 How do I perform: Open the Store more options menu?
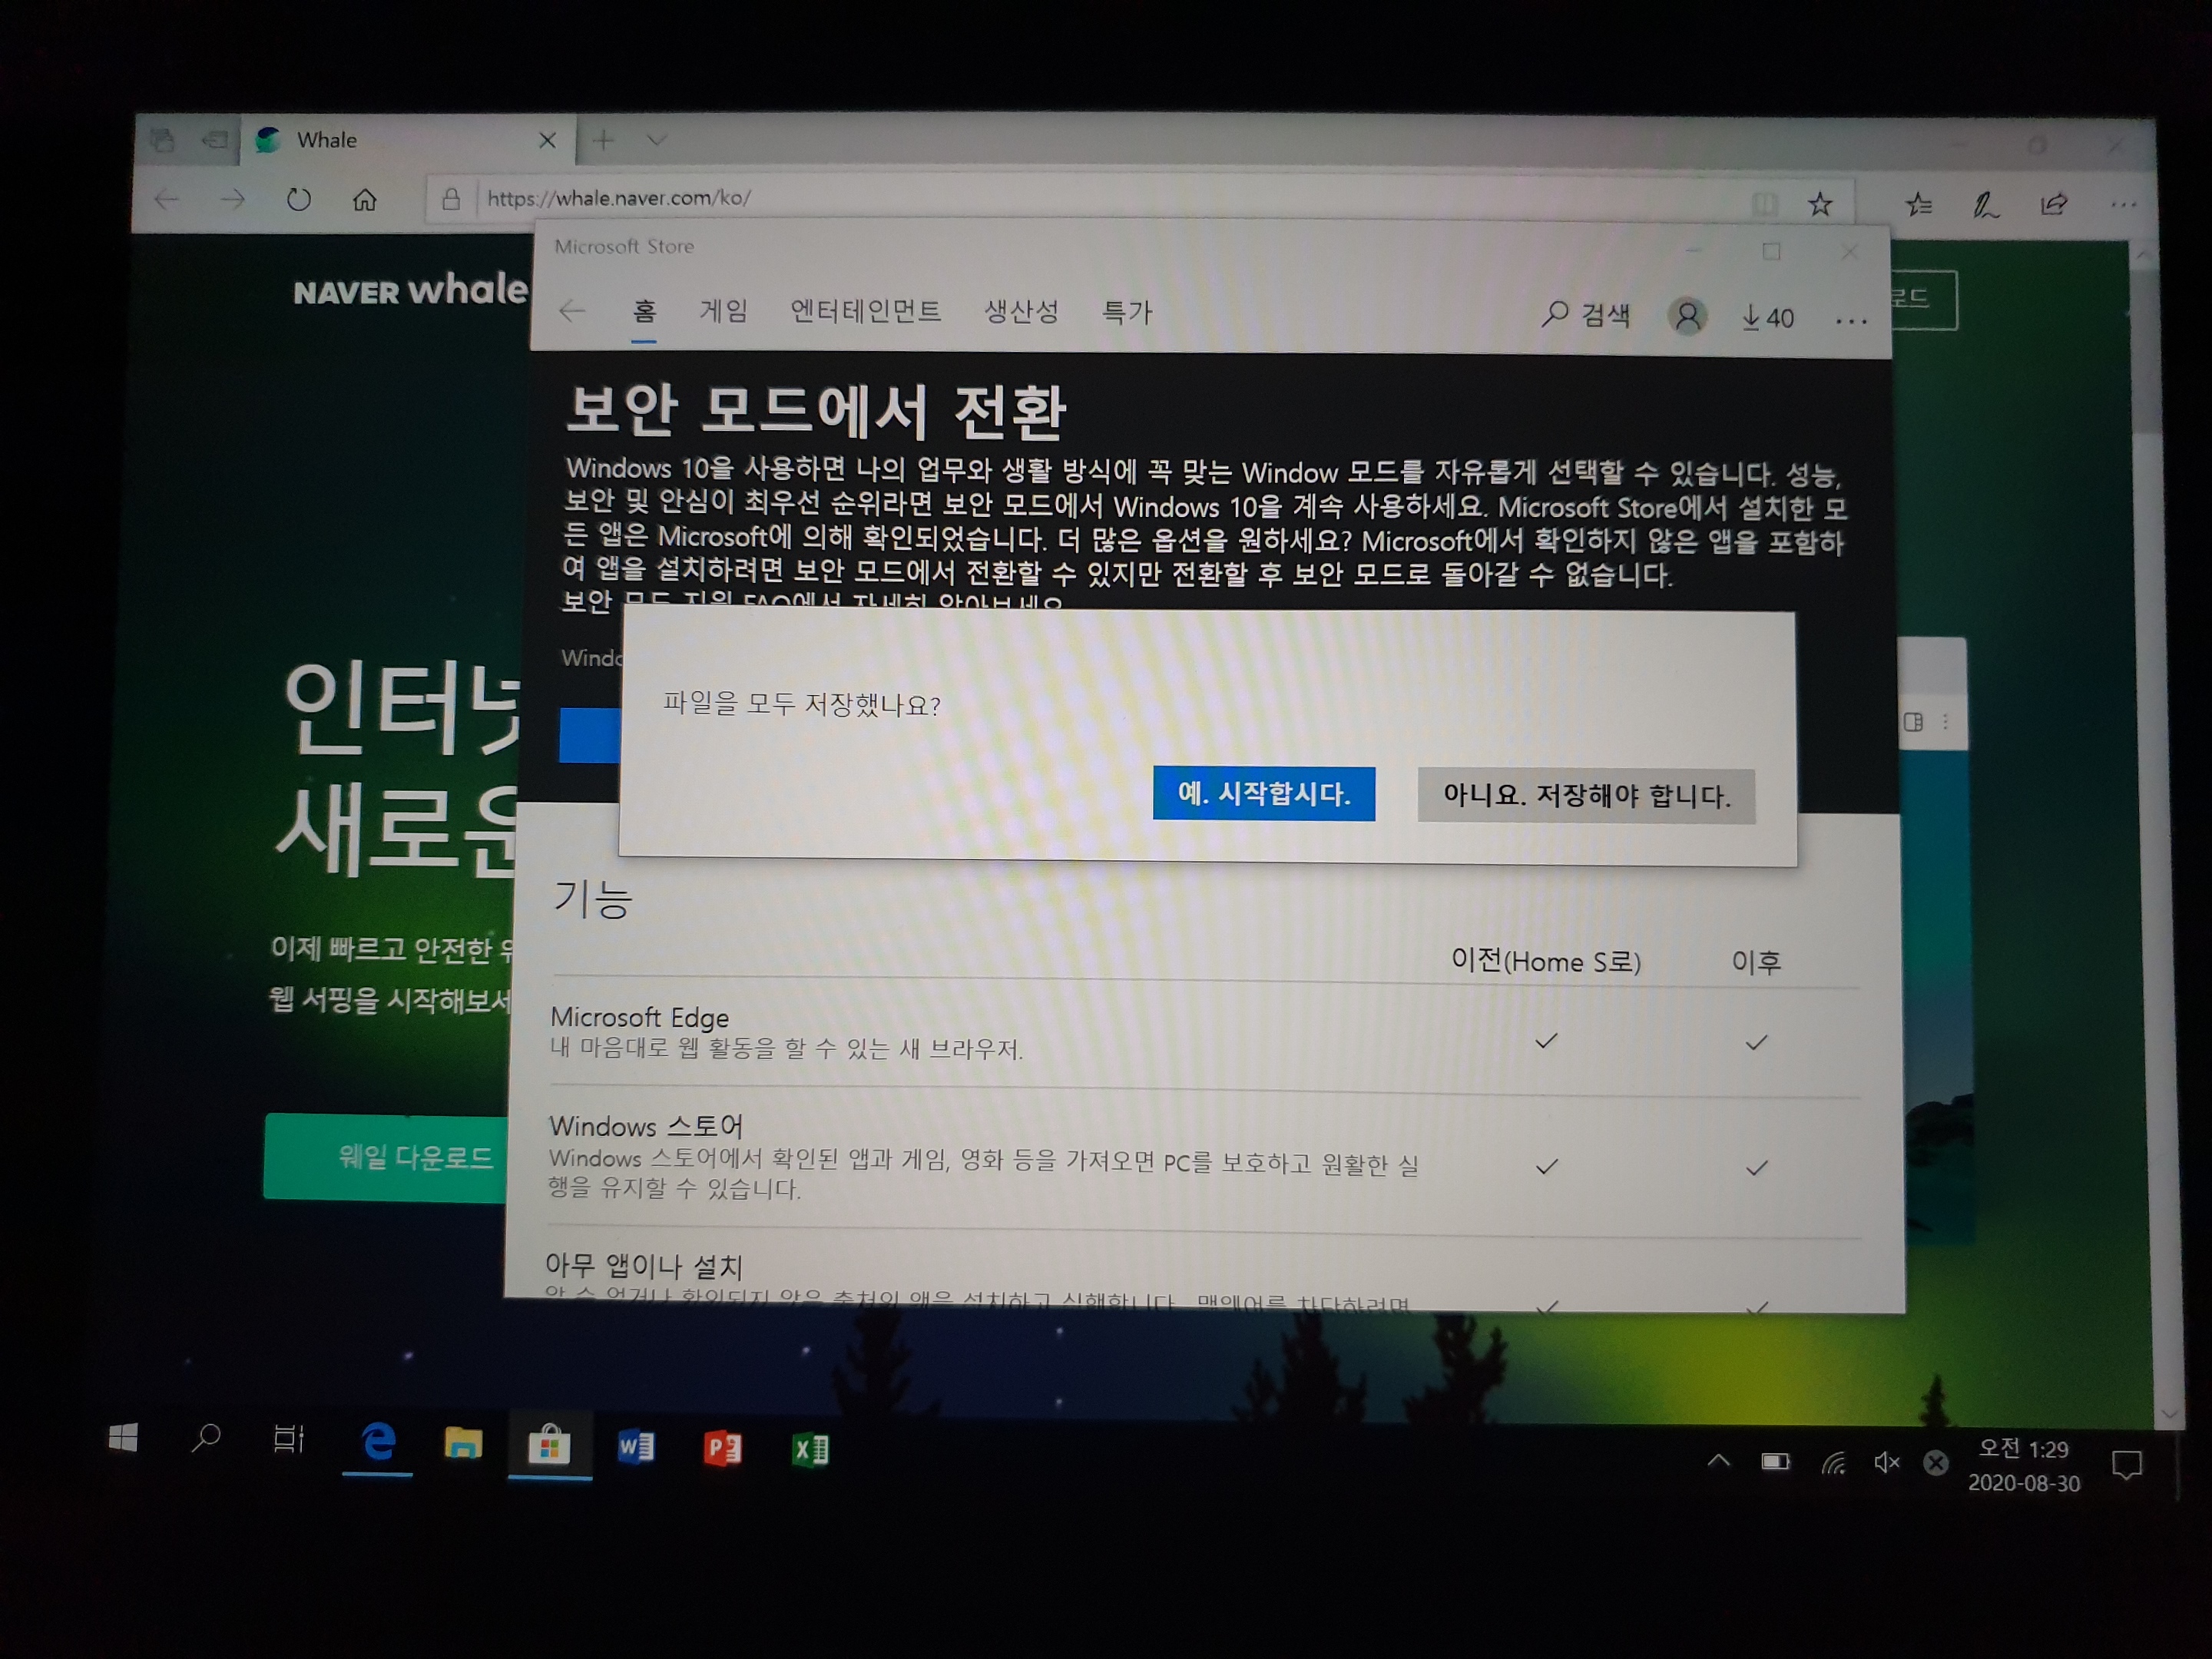click(x=1851, y=321)
